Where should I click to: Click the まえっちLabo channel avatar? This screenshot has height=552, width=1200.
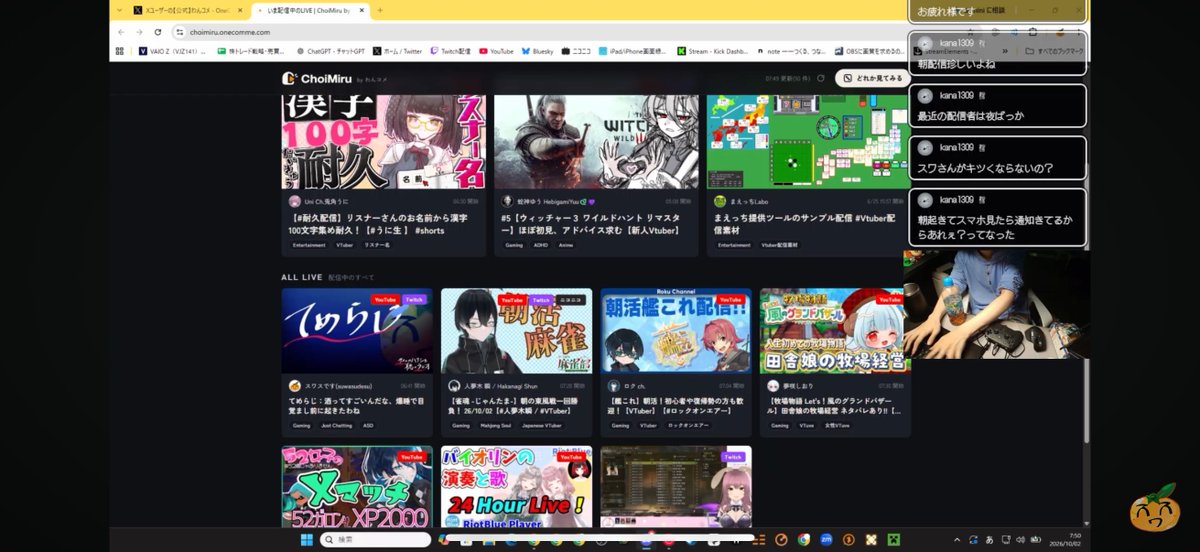click(x=720, y=200)
